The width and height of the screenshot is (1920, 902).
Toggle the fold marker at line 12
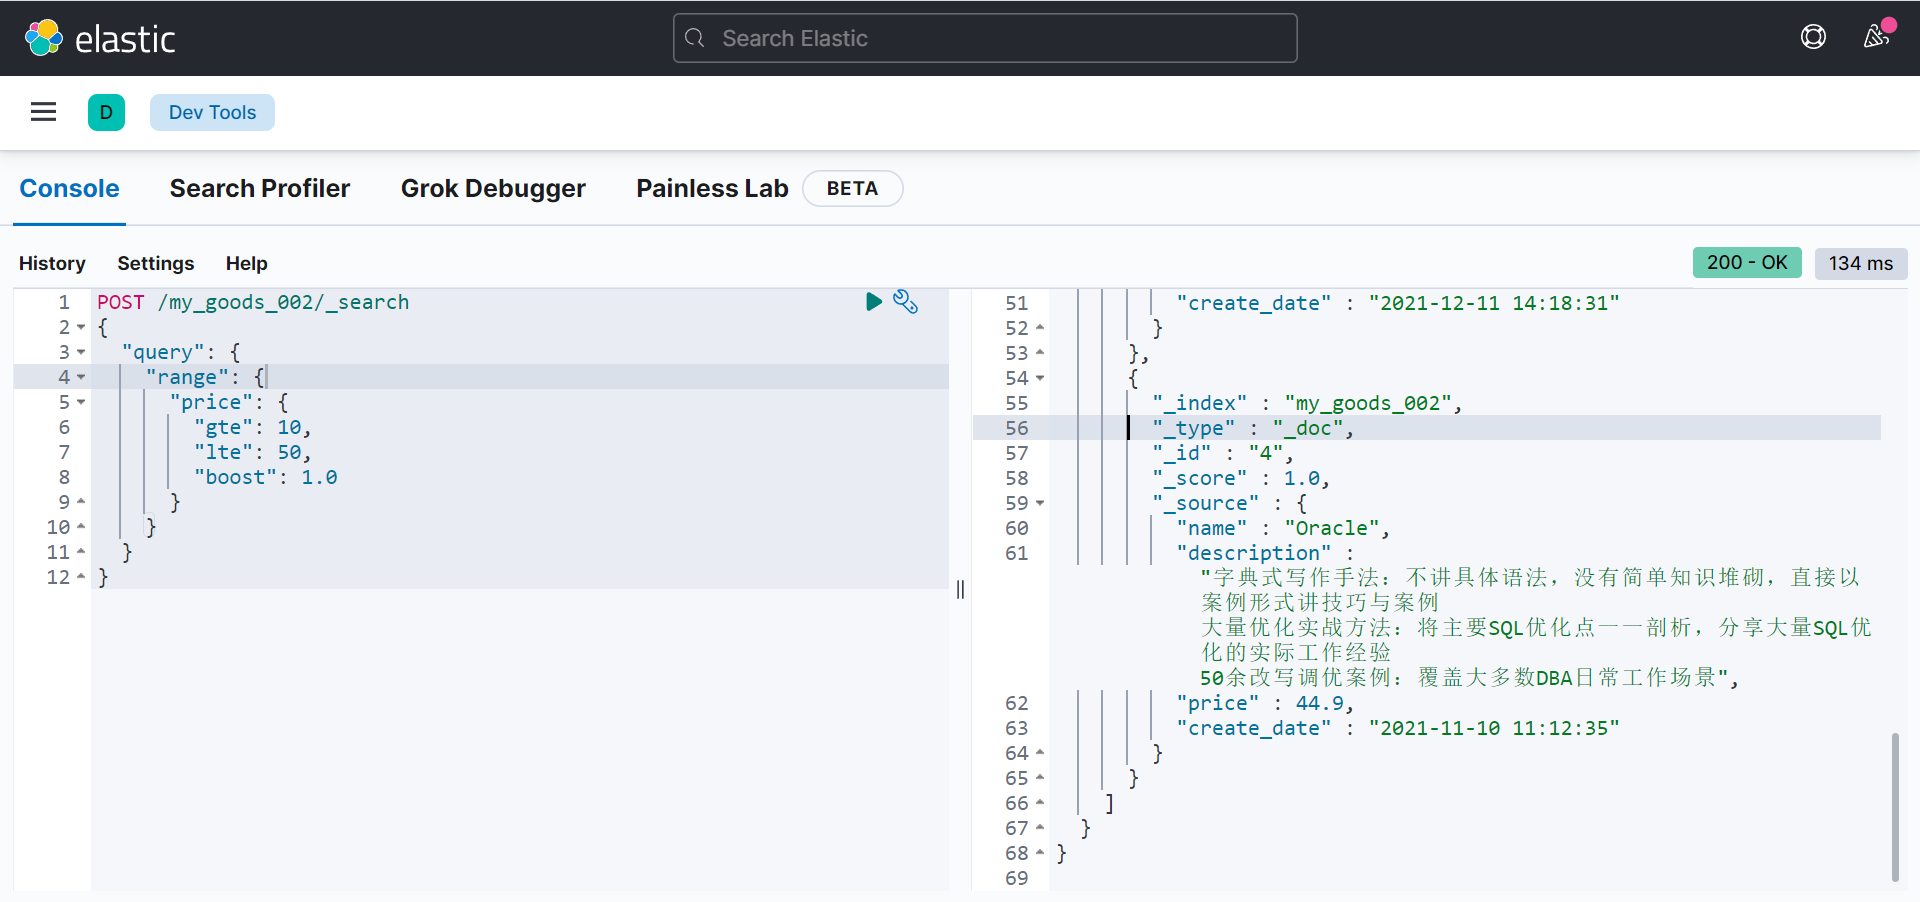81,576
